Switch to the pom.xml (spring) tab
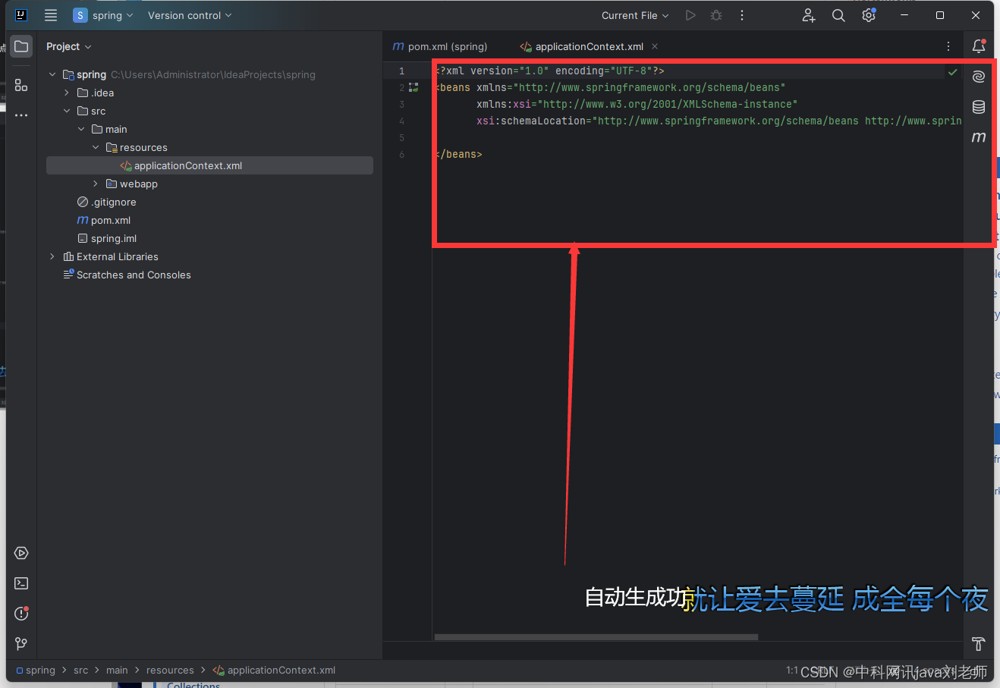Viewport: 1000px width, 688px height. (x=440, y=47)
